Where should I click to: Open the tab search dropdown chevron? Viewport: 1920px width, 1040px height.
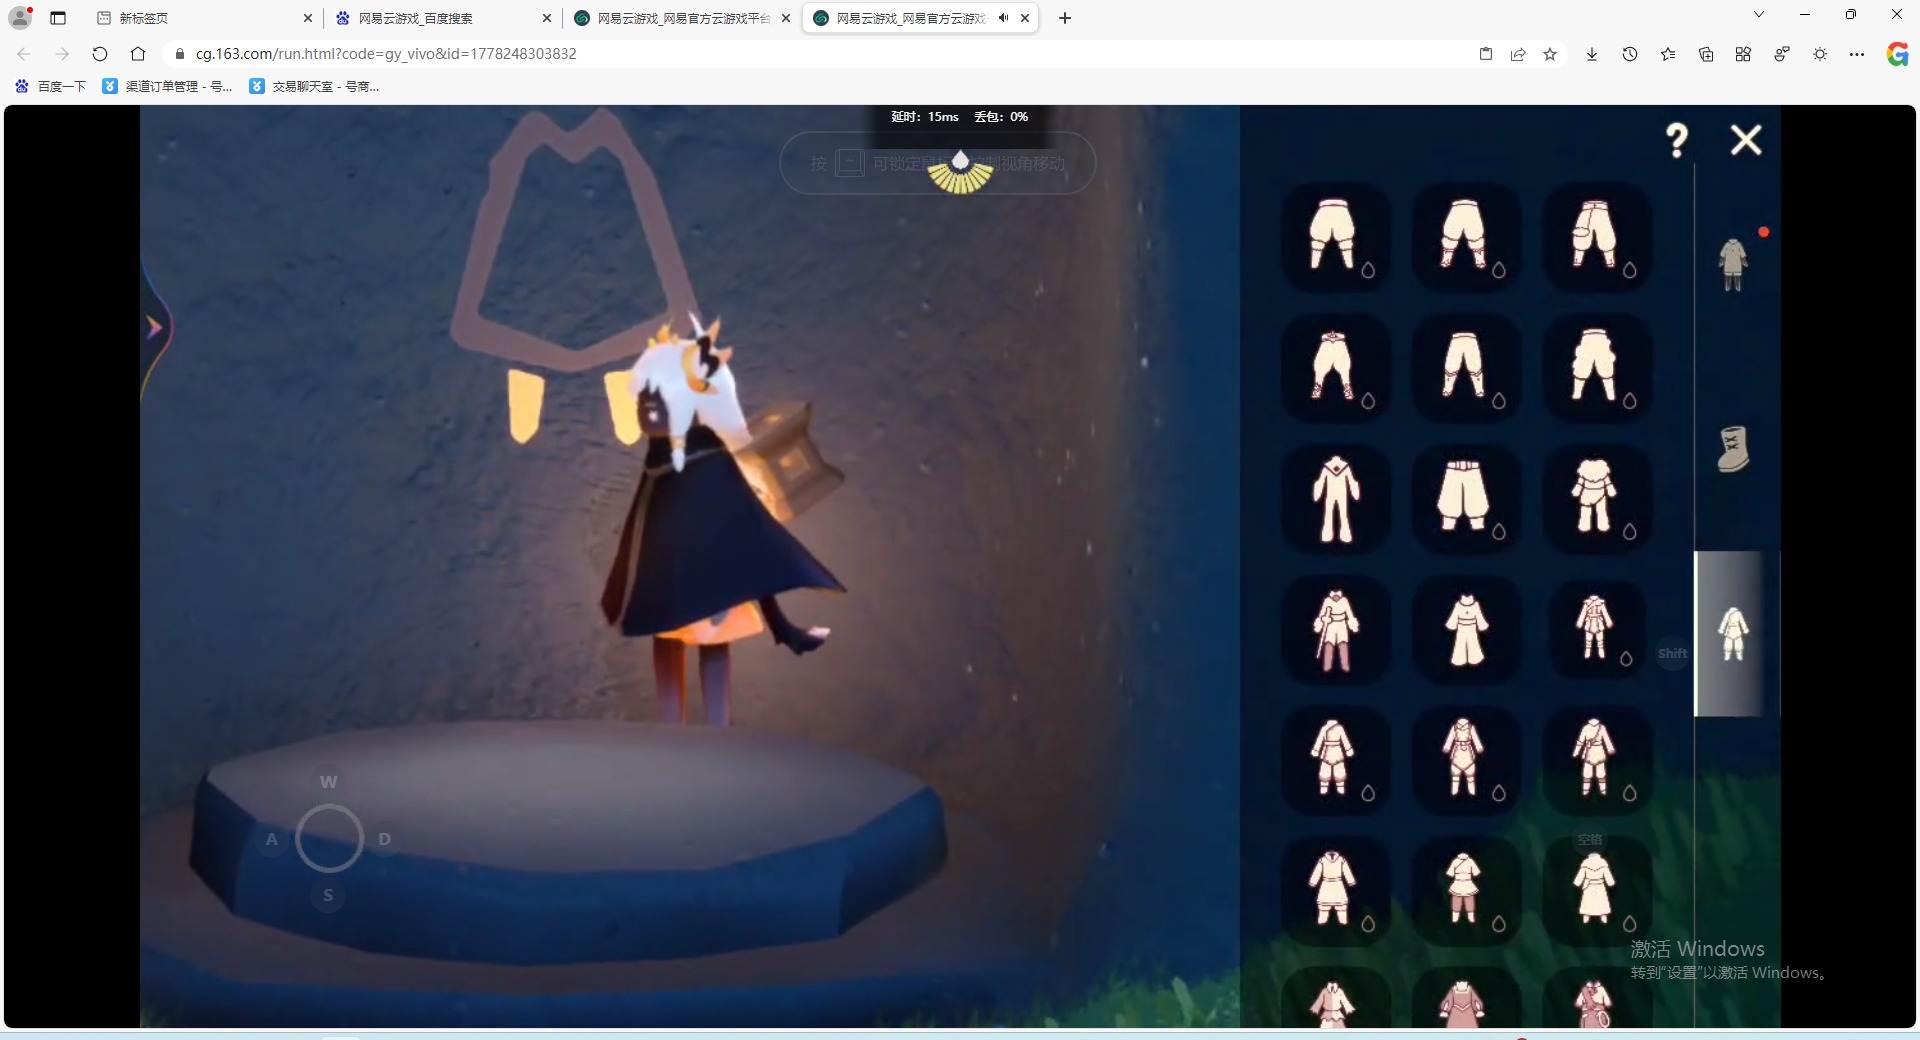pyautogui.click(x=1759, y=14)
